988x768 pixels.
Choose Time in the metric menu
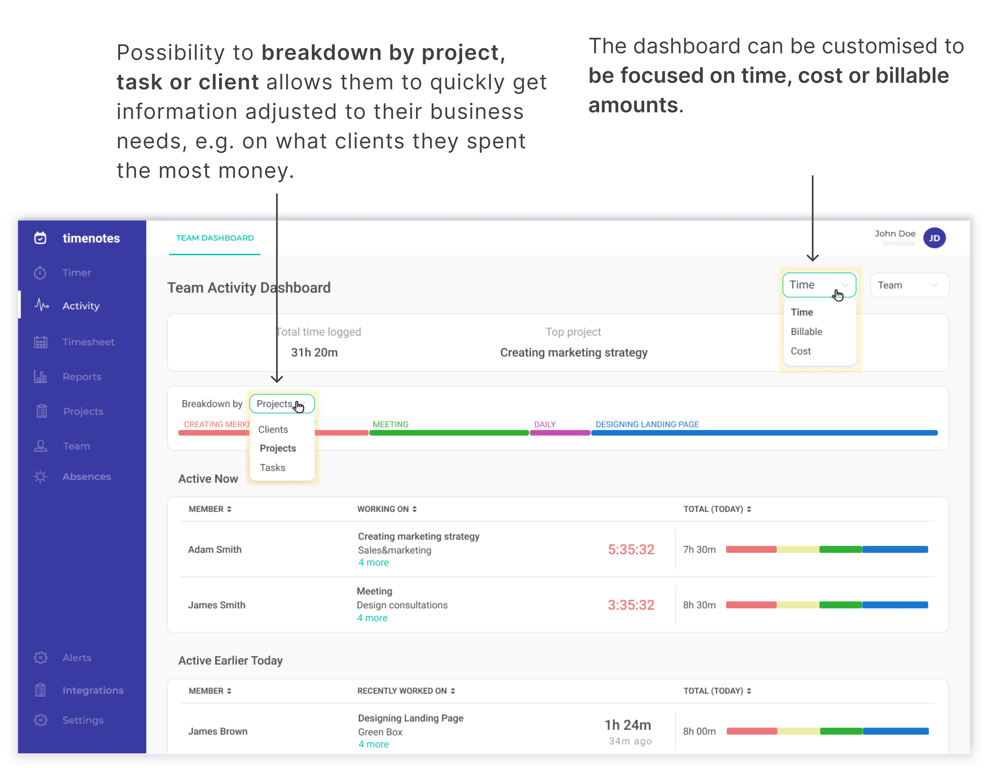point(802,312)
